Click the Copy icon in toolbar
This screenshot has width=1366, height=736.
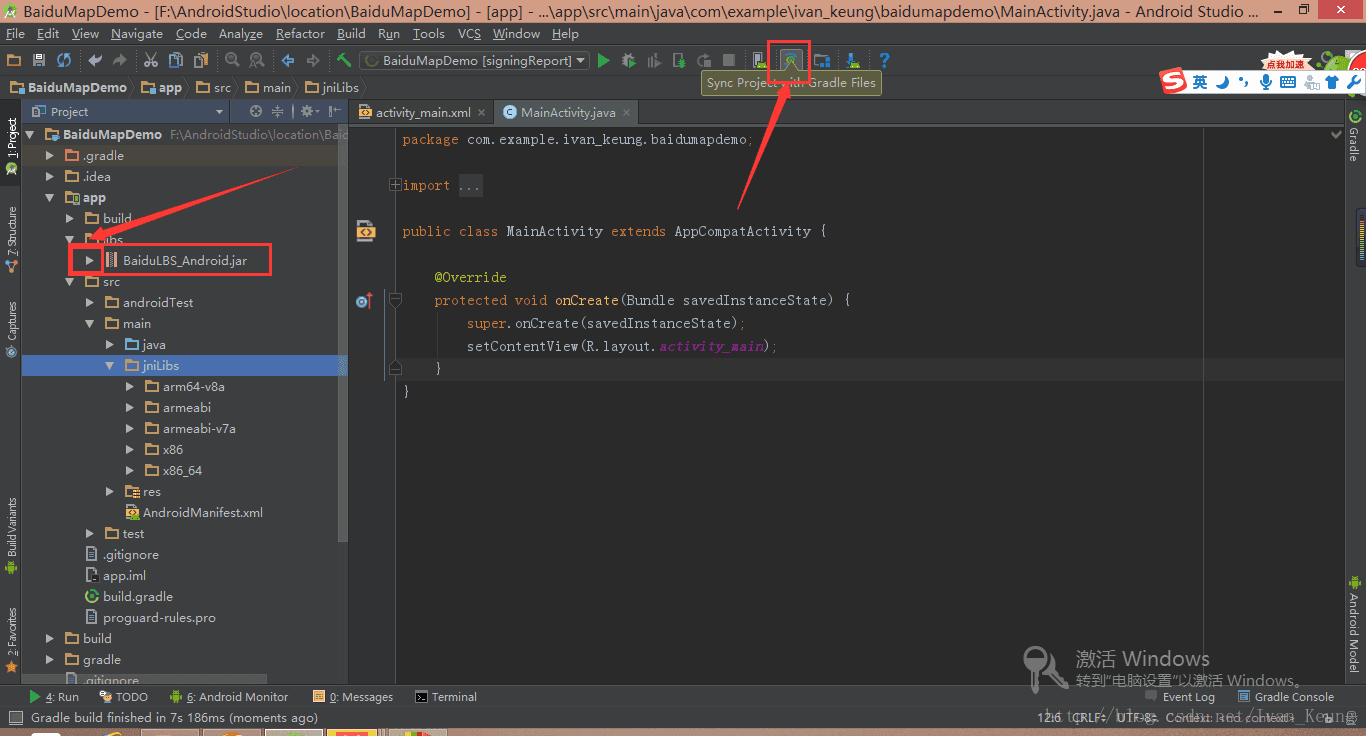(176, 60)
